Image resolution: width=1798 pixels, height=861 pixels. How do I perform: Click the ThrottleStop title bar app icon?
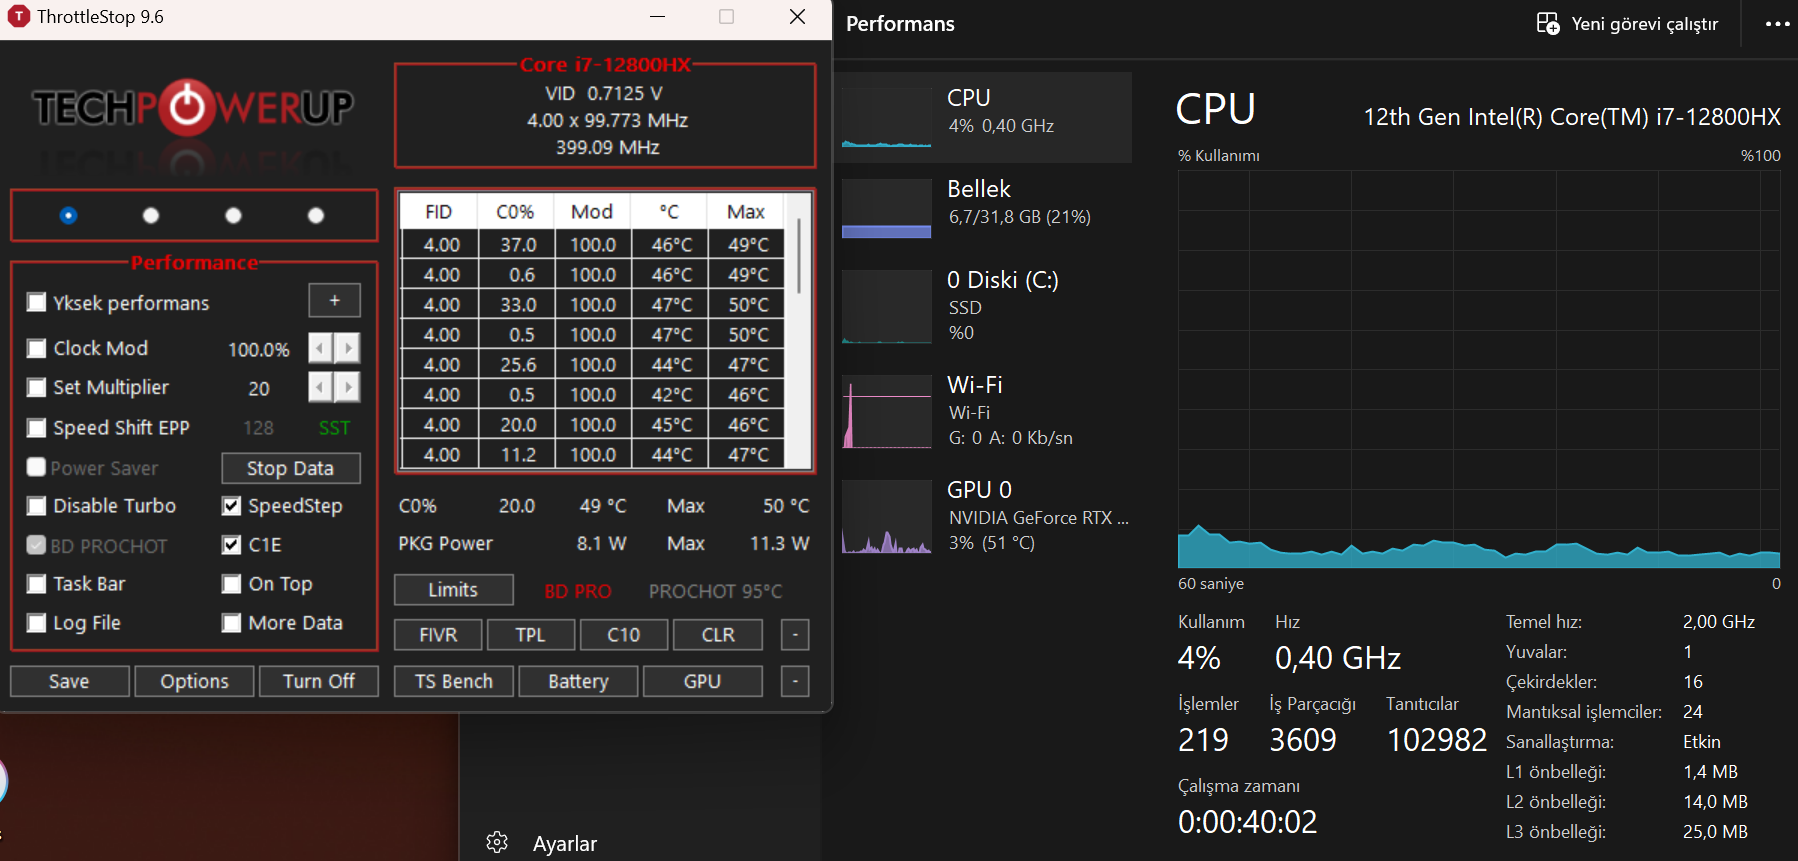pyautogui.click(x=18, y=16)
